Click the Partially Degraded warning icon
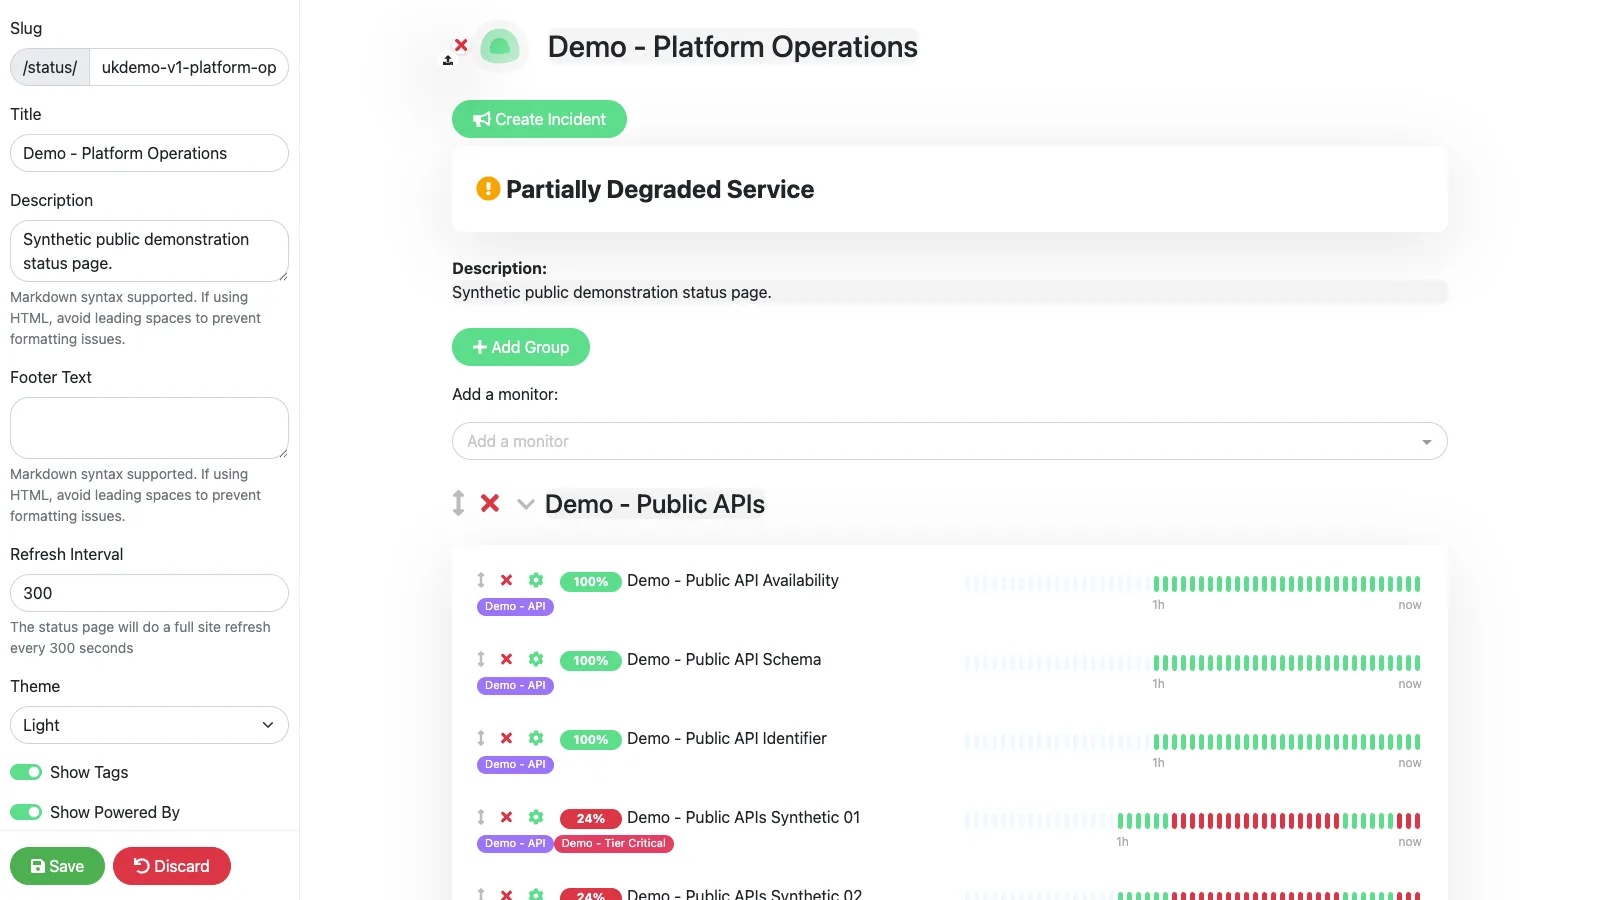Viewport: 1600px width, 900px height. click(x=488, y=188)
